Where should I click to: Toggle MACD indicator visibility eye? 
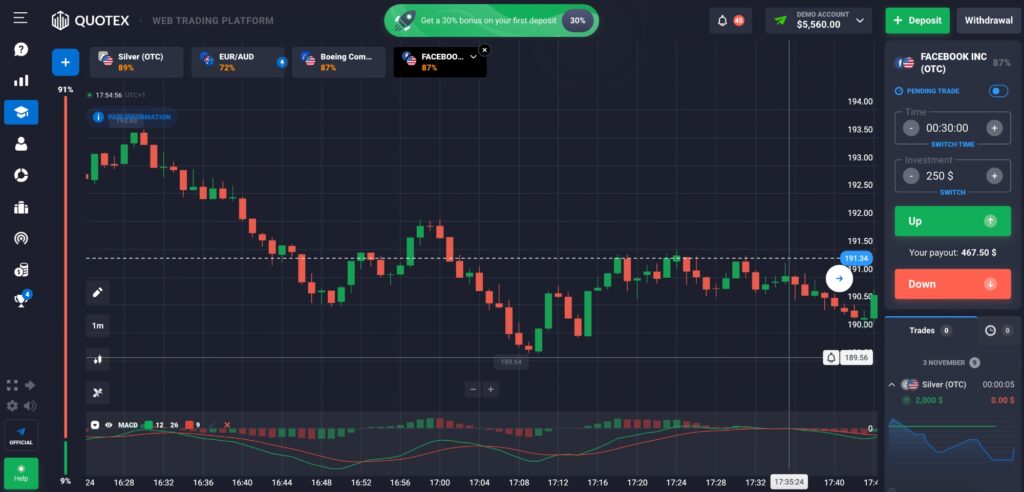coord(108,425)
